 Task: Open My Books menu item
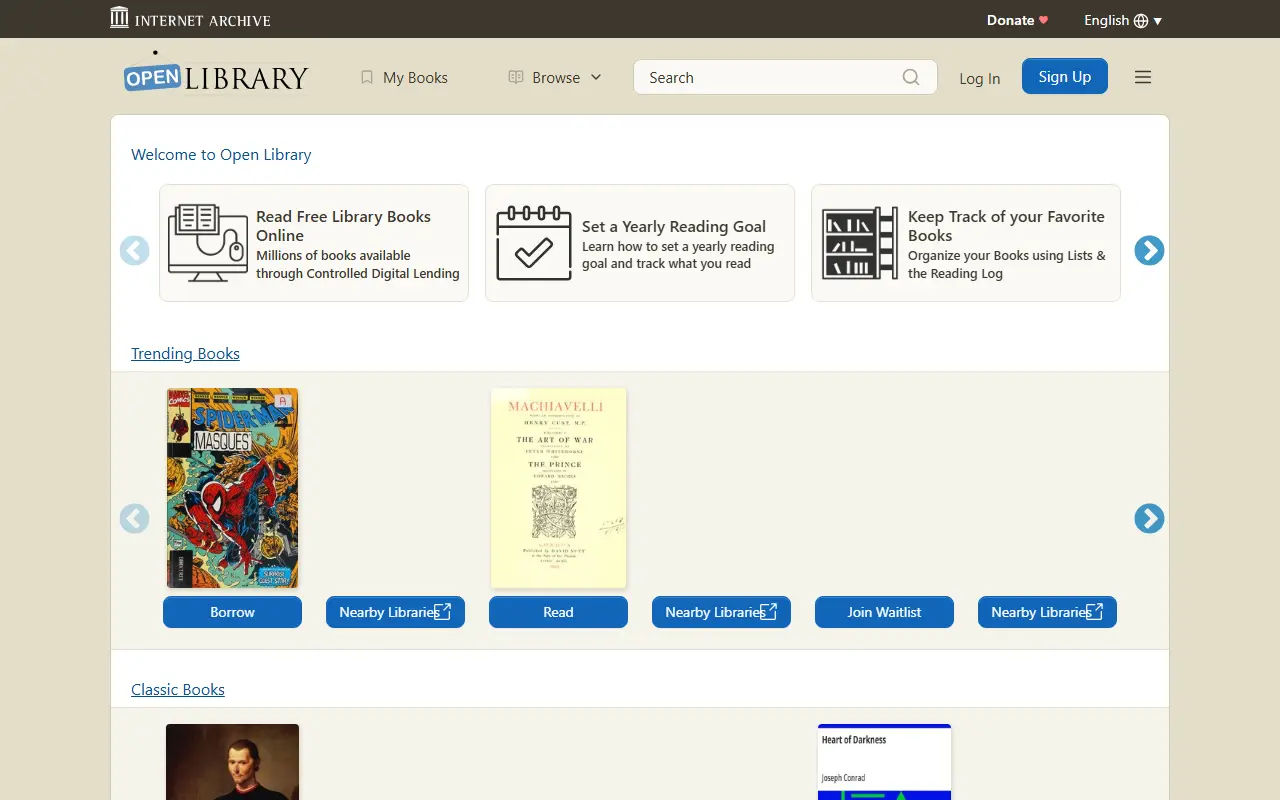tap(404, 77)
